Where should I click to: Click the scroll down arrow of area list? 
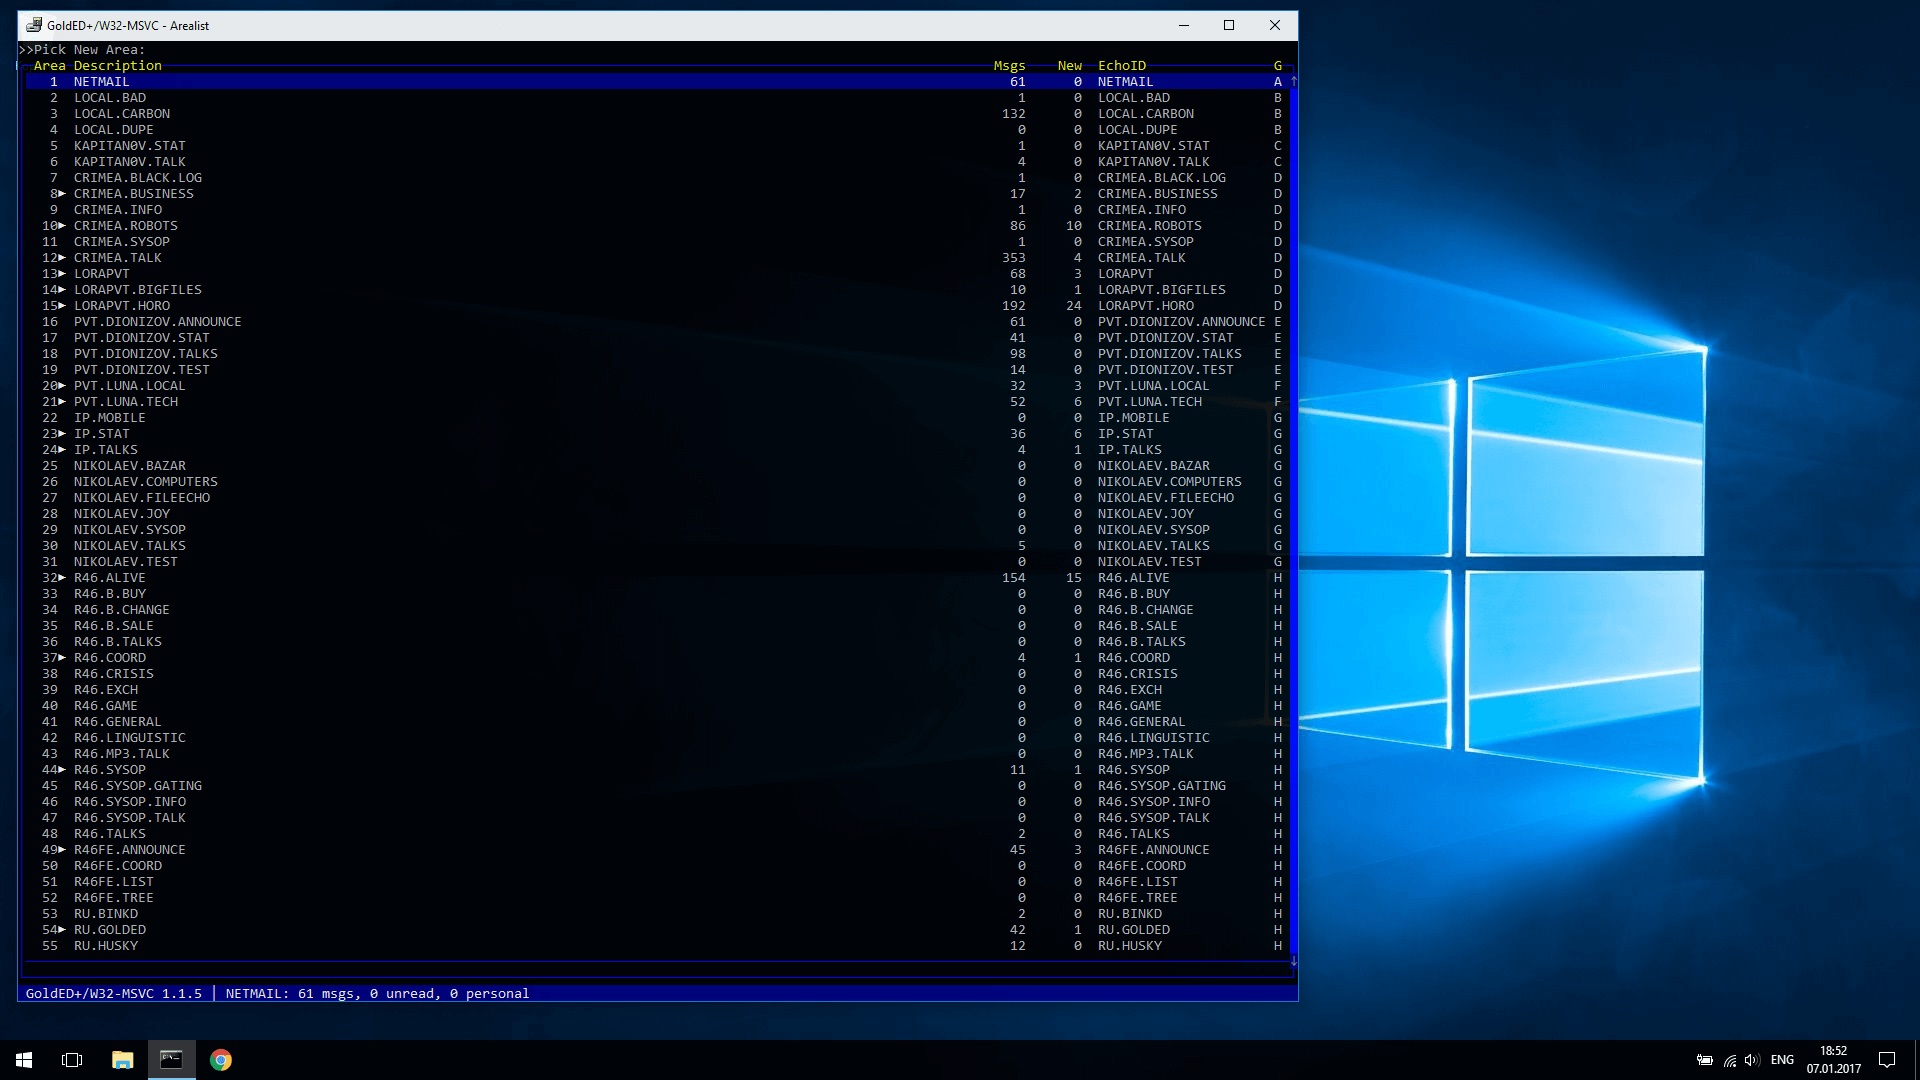pos(1294,961)
